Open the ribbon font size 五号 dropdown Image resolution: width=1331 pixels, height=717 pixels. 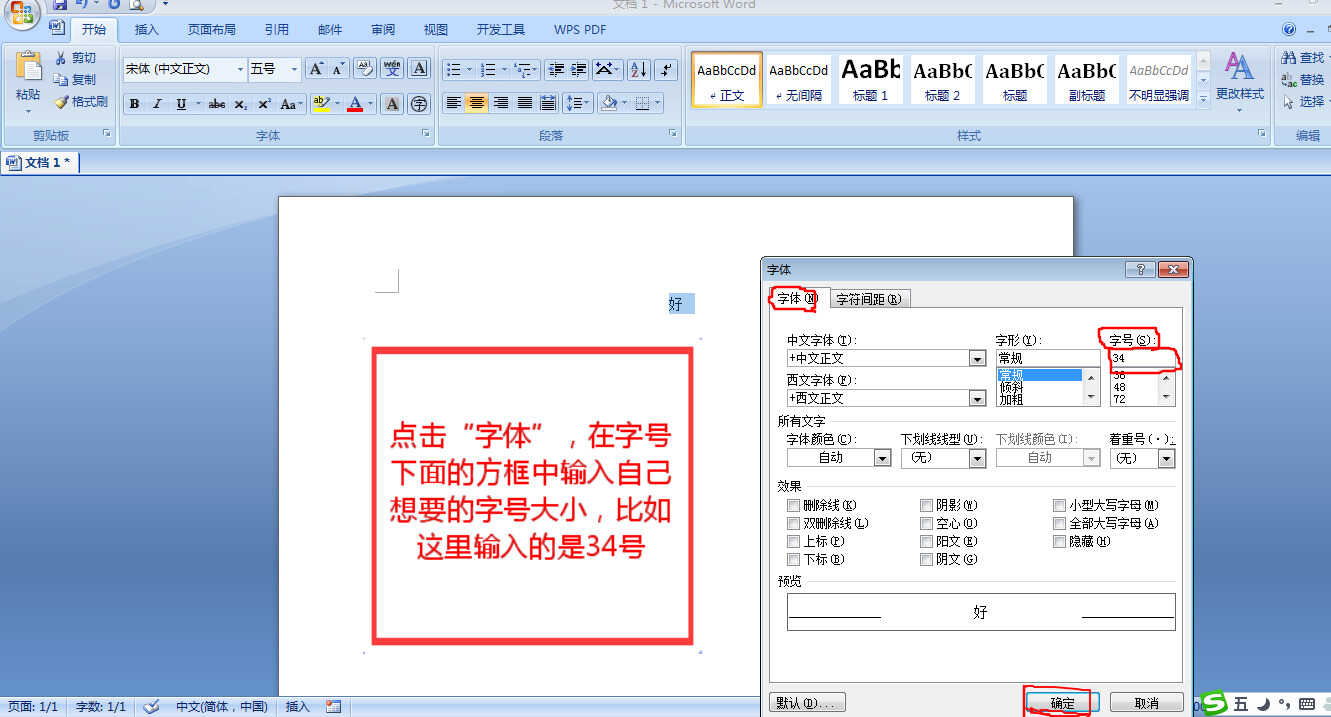(x=294, y=69)
